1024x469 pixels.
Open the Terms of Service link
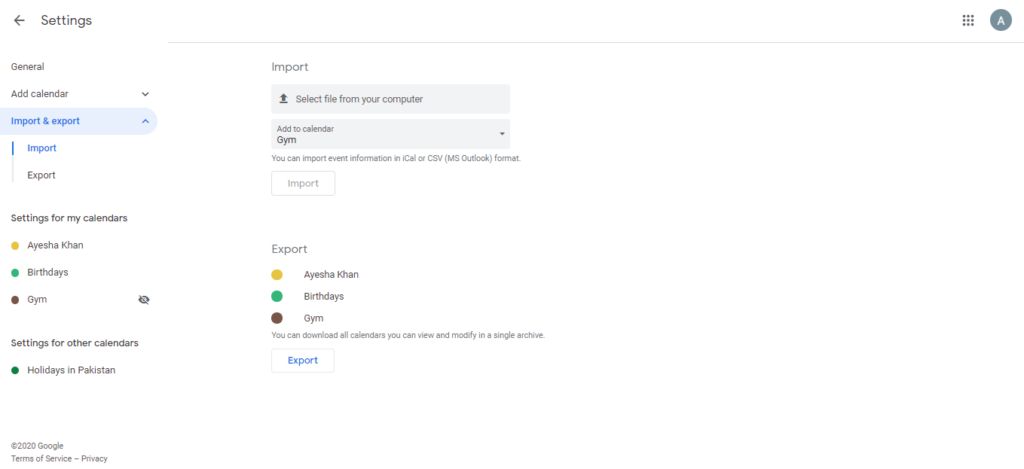(41, 459)
